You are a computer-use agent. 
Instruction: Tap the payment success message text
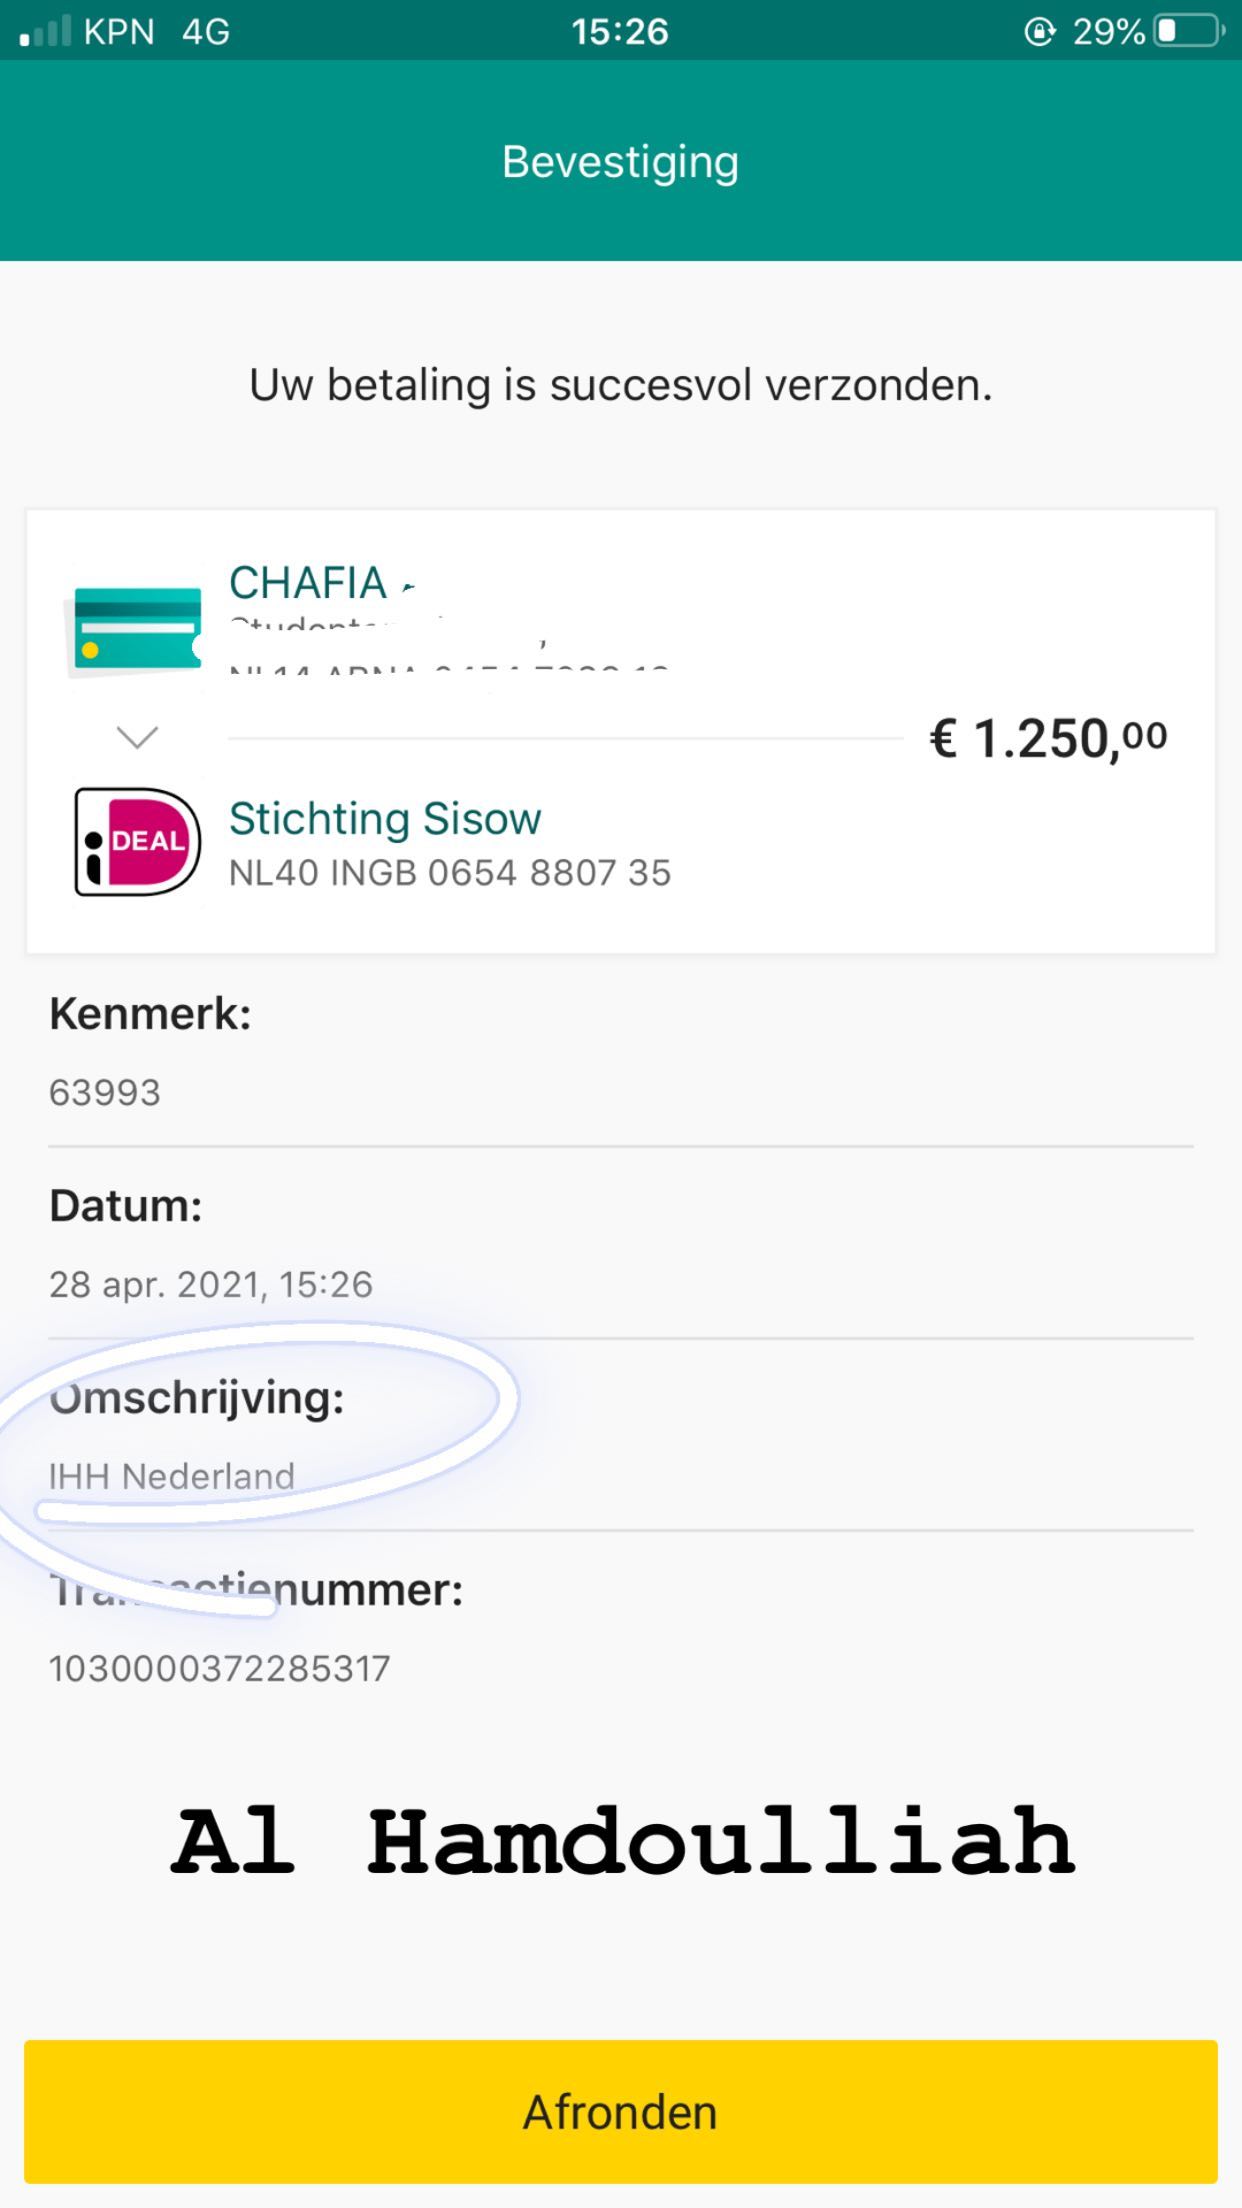pos(620,385)
